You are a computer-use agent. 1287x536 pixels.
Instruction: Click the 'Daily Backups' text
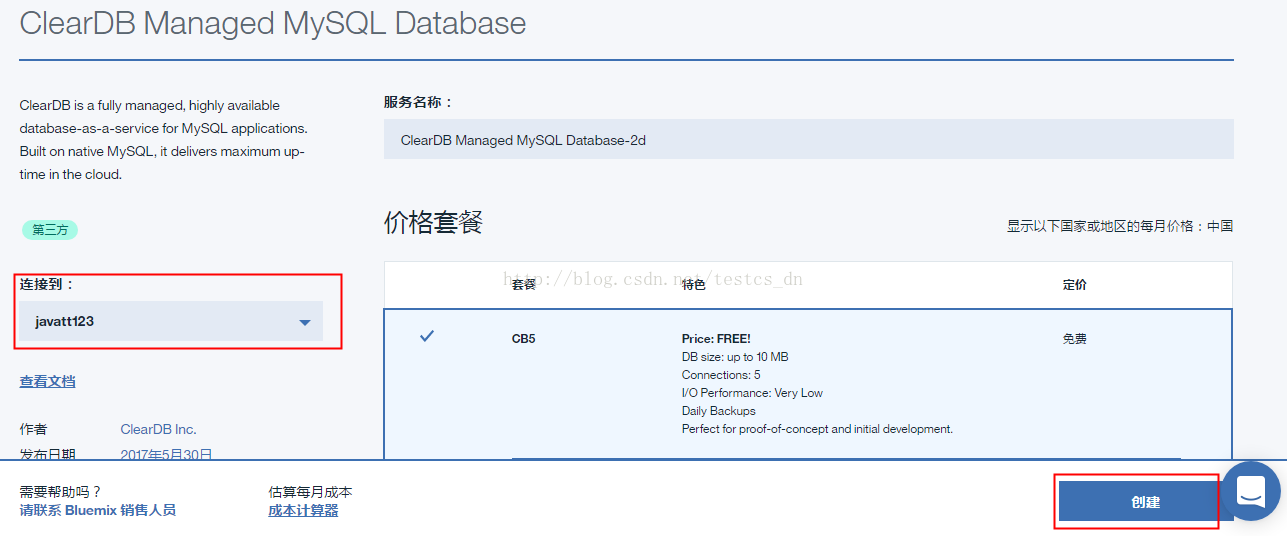click(x=719, y=411)
